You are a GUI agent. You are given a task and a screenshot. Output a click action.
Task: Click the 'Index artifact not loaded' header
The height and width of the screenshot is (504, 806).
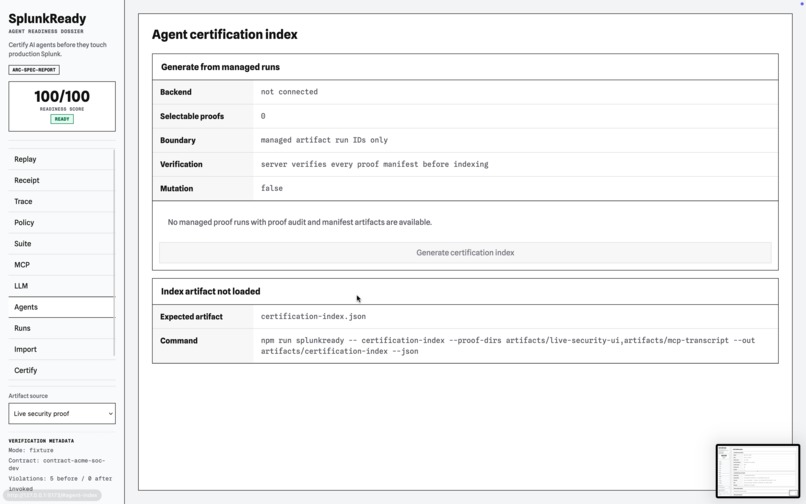click(x=211, y=291)
